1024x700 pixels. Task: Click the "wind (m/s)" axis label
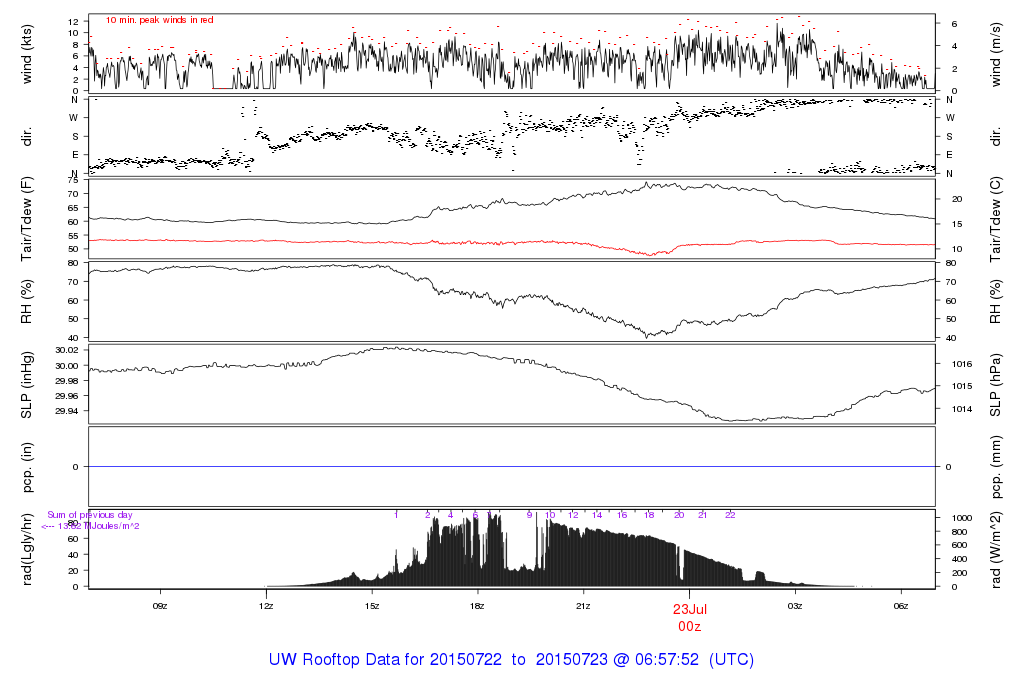(x=997, y=51)
